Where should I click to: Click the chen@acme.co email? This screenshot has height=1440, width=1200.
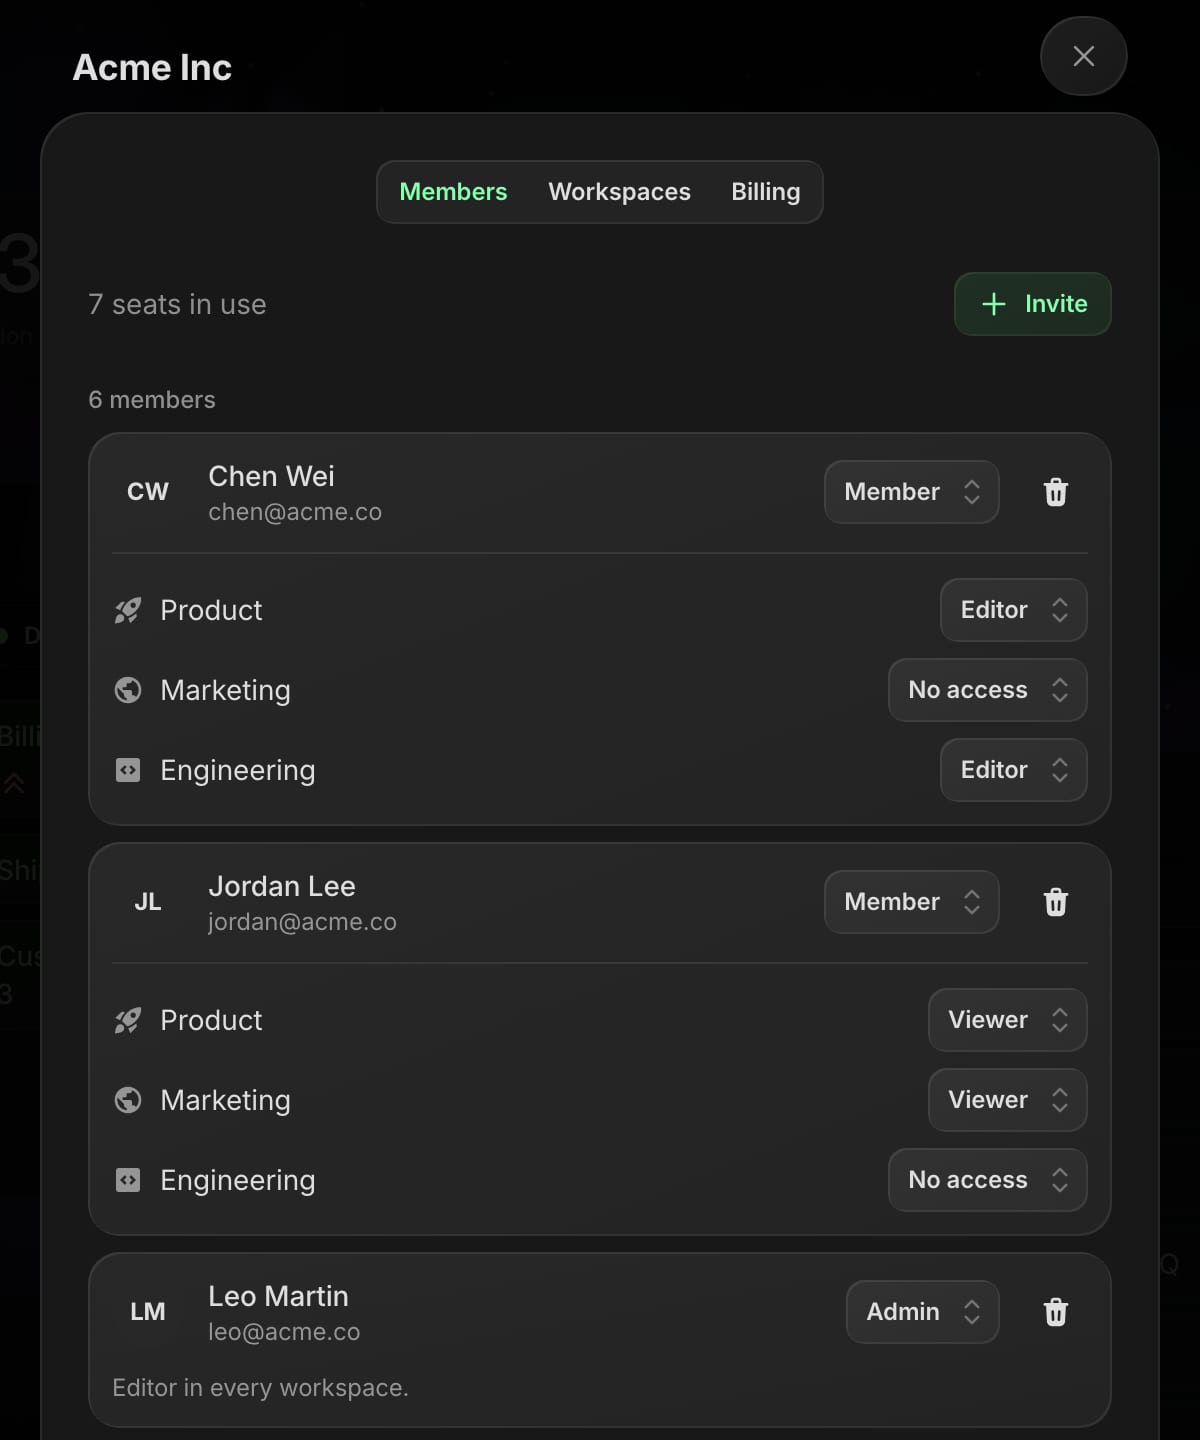295,512
